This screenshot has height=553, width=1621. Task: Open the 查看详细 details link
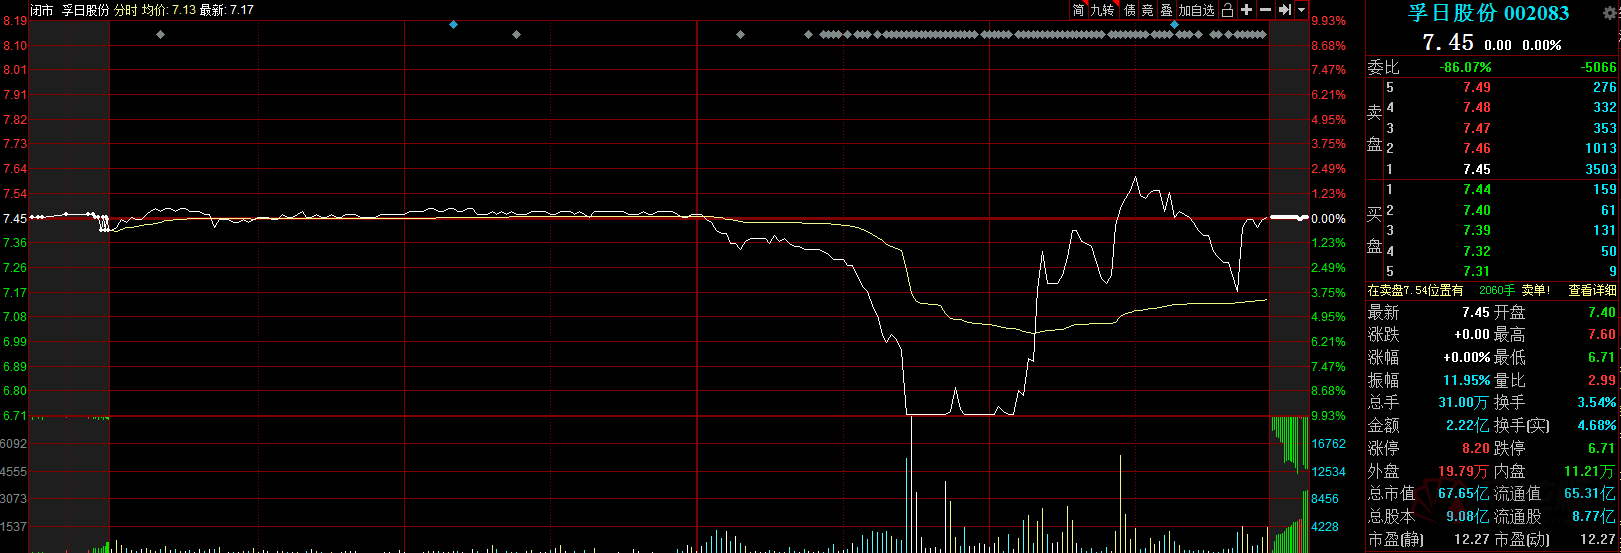pyautogui.click(x=1591, y=290)
